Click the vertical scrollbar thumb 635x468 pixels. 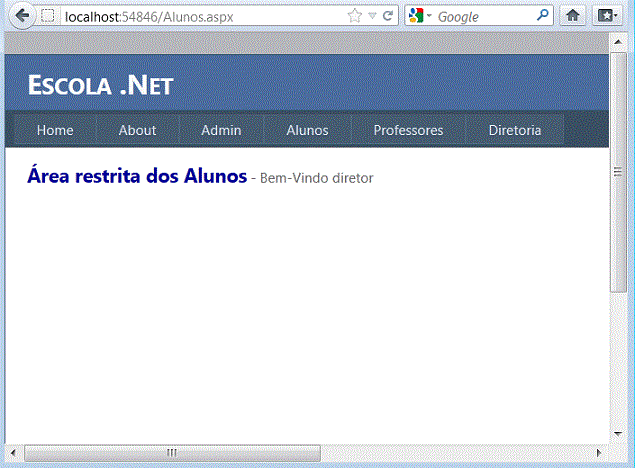click(x=618, y=172)
